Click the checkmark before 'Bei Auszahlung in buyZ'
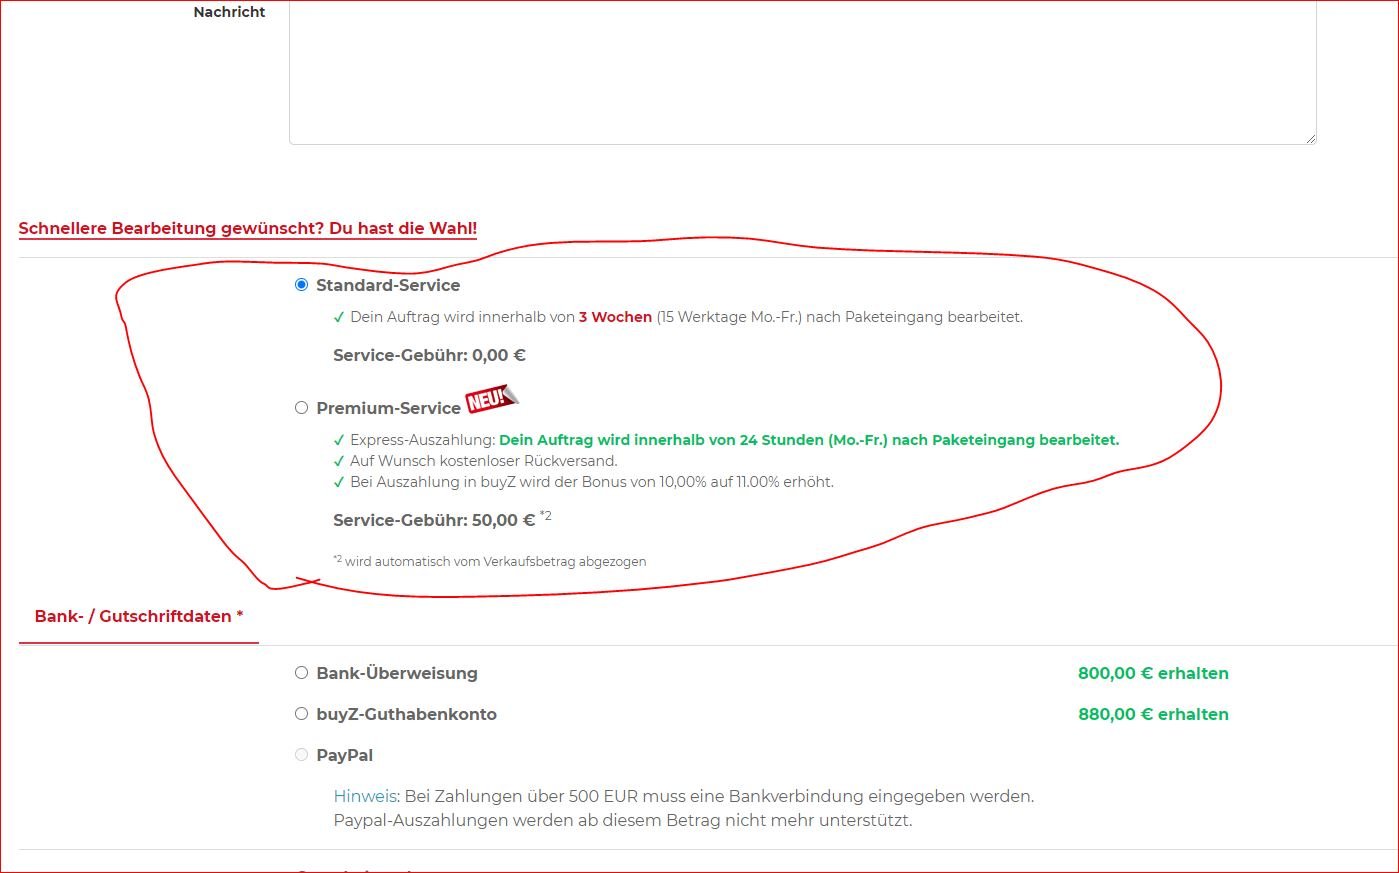 pyautogui.click(x=339, y=483)
